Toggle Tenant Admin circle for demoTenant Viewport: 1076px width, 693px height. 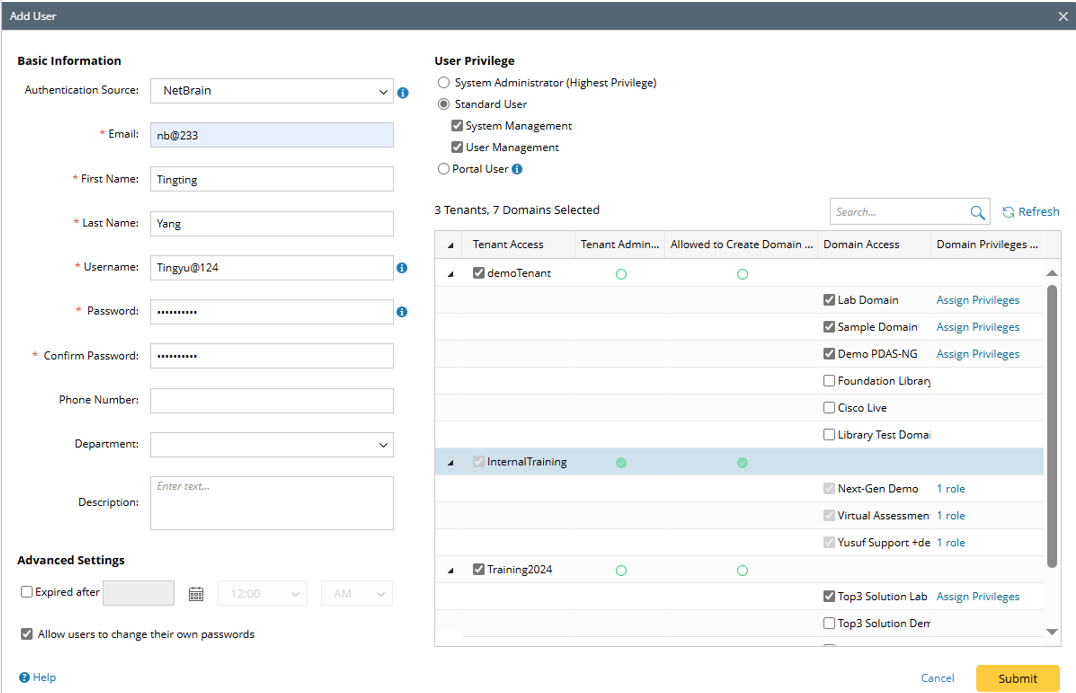coord(621,274)
